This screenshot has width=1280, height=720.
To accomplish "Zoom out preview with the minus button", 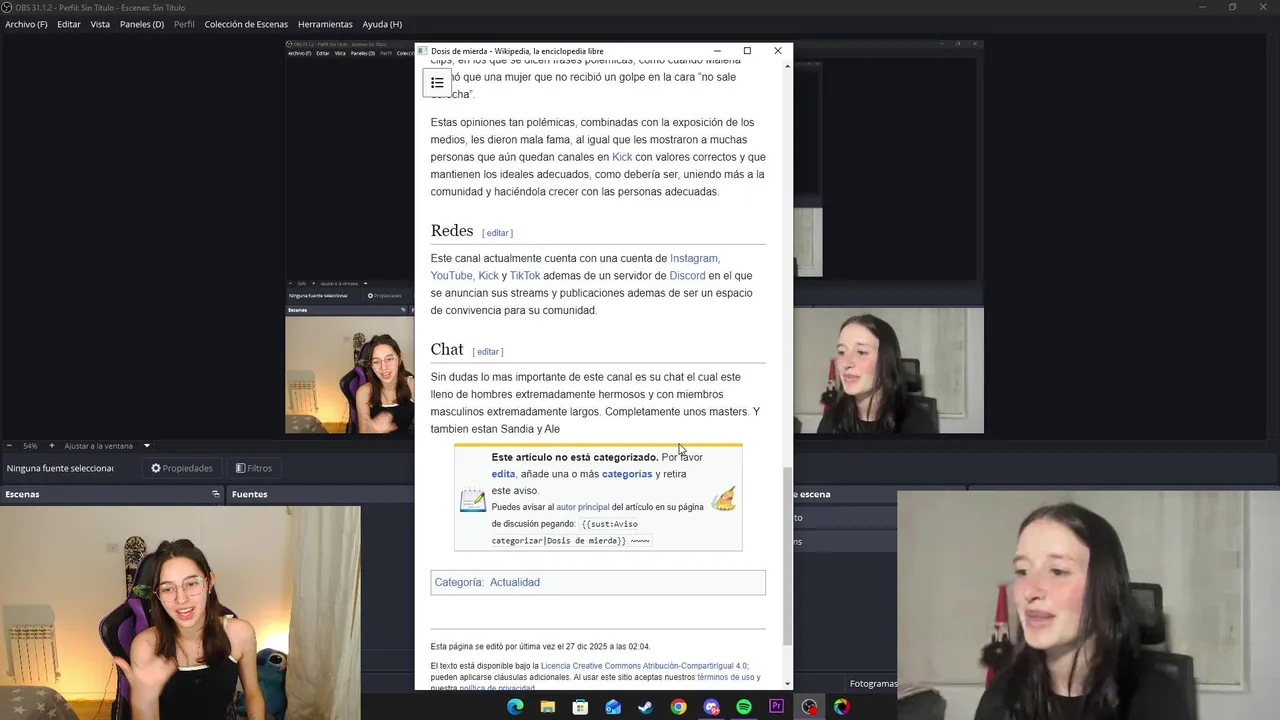I will (9, 446).
